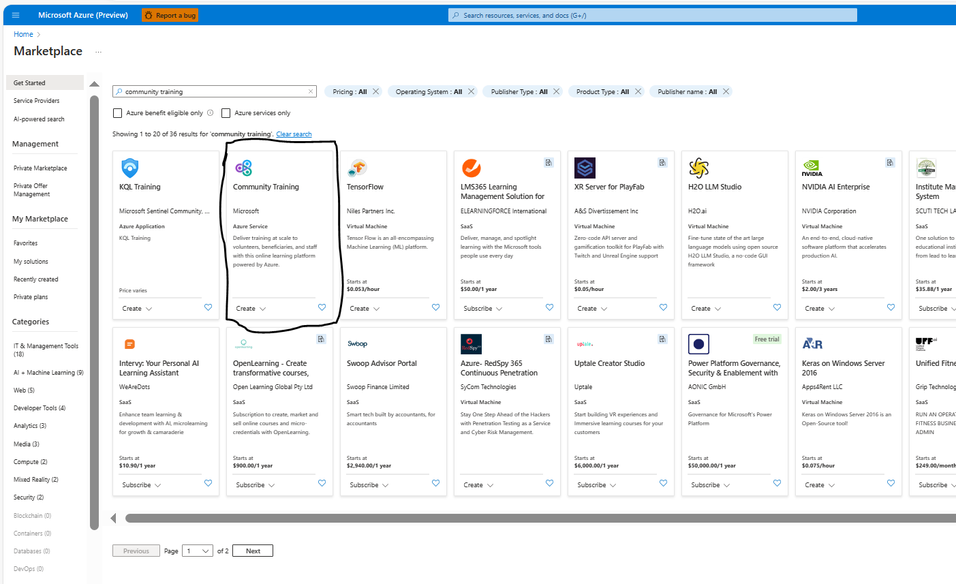Show info tooltip for Azure benefit eligible
The height and width of the screenshot is (584, 956).
coord(210,113)
